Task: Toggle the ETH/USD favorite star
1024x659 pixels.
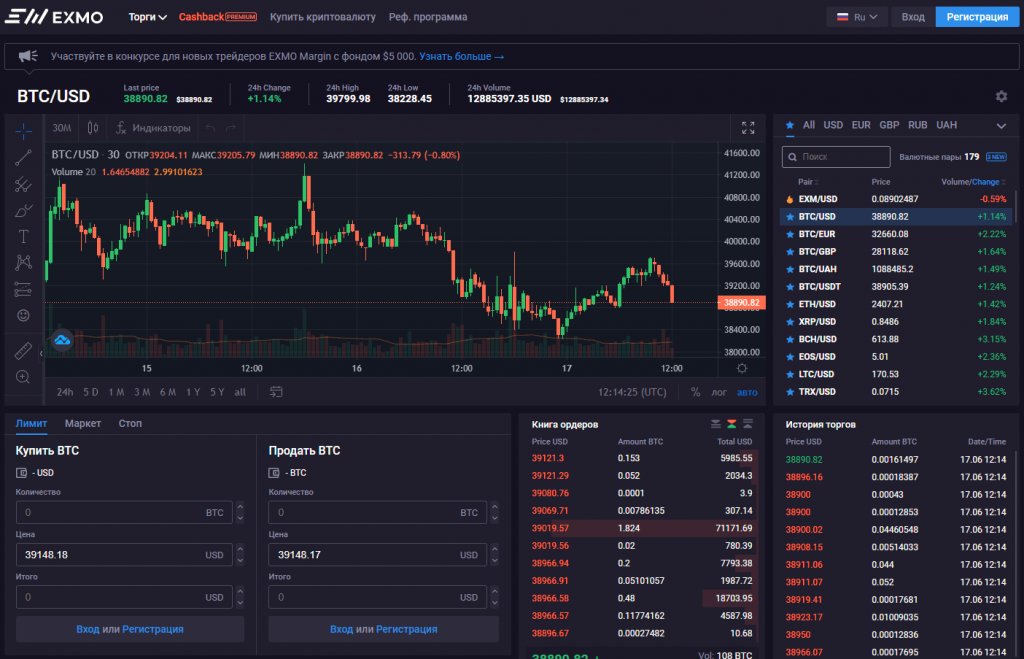Action: point(789,304)
